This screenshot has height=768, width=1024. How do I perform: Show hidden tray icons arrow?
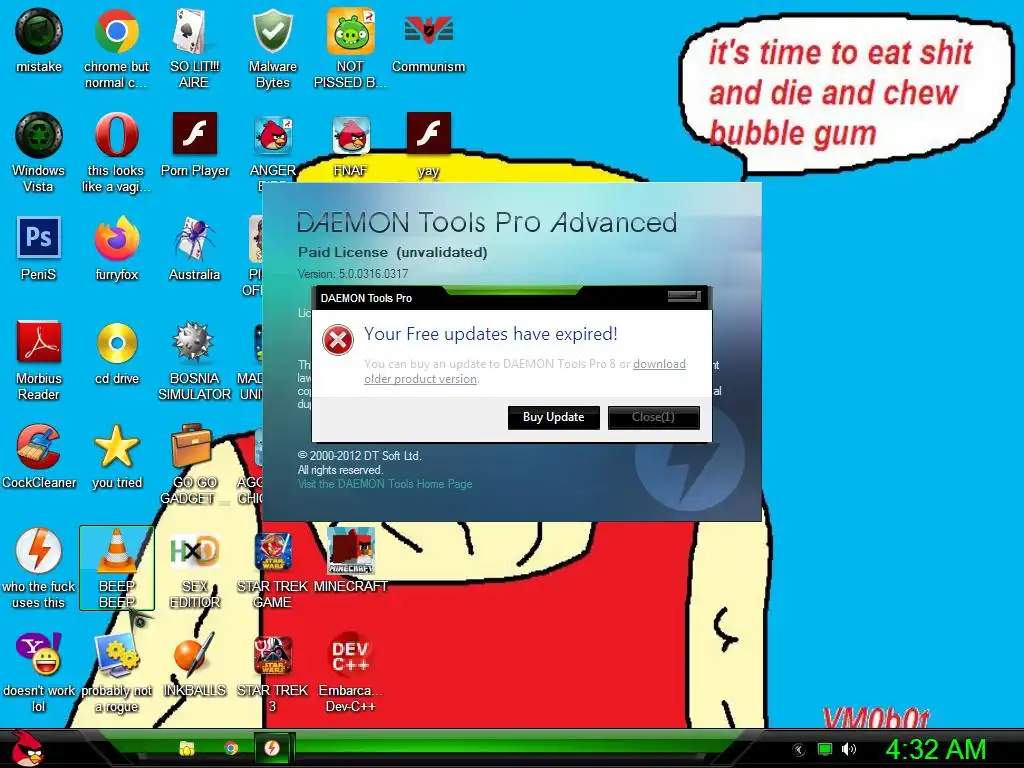coord(799,750)
